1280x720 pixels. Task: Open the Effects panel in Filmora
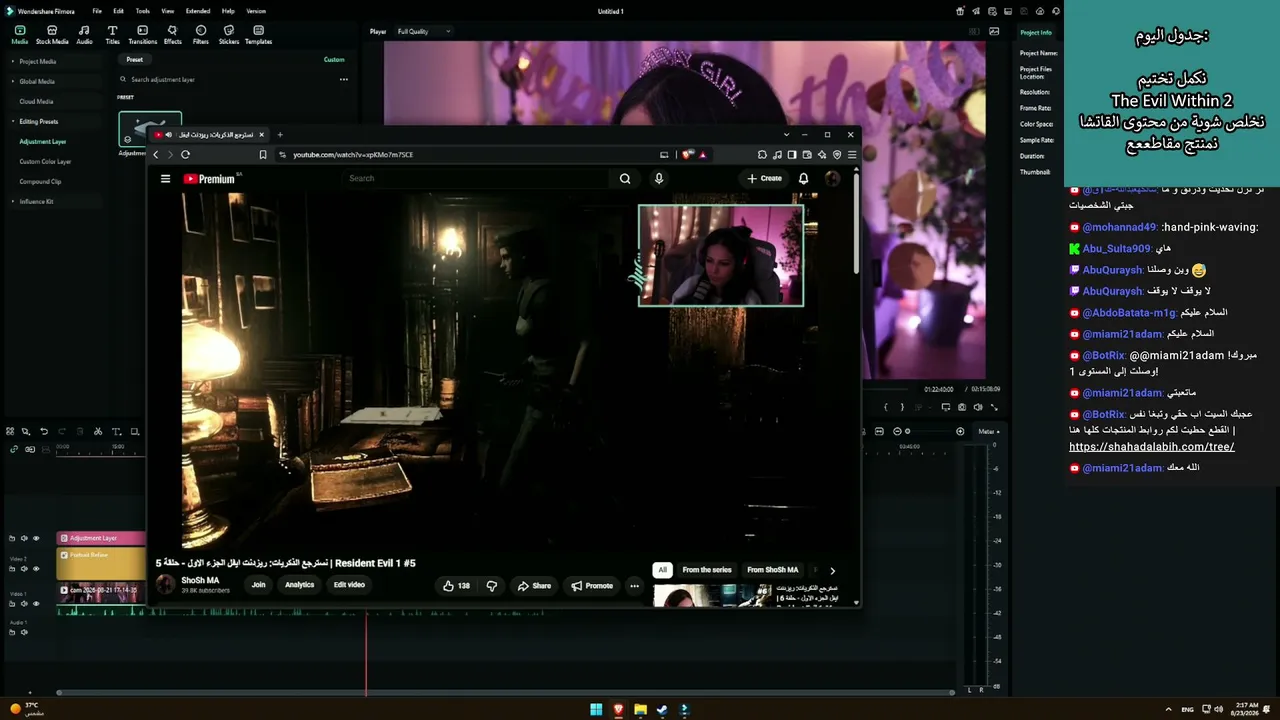pyautogui.click(x=173, y=35)
